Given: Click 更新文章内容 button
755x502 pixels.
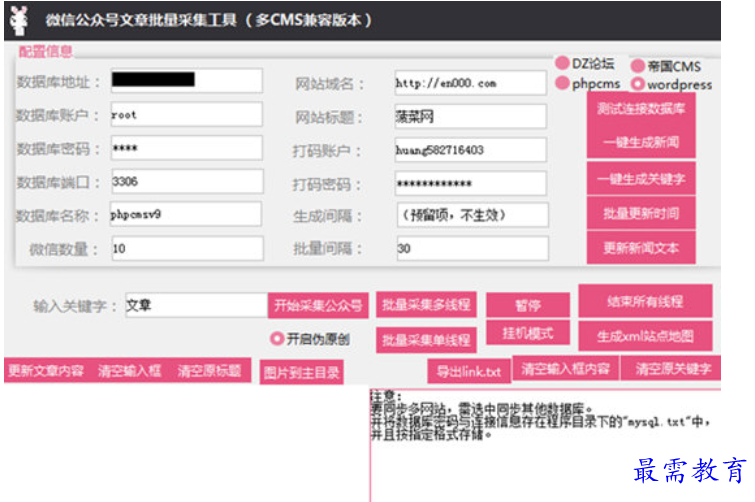Looking at the screenshot, I should pos(46,371).
